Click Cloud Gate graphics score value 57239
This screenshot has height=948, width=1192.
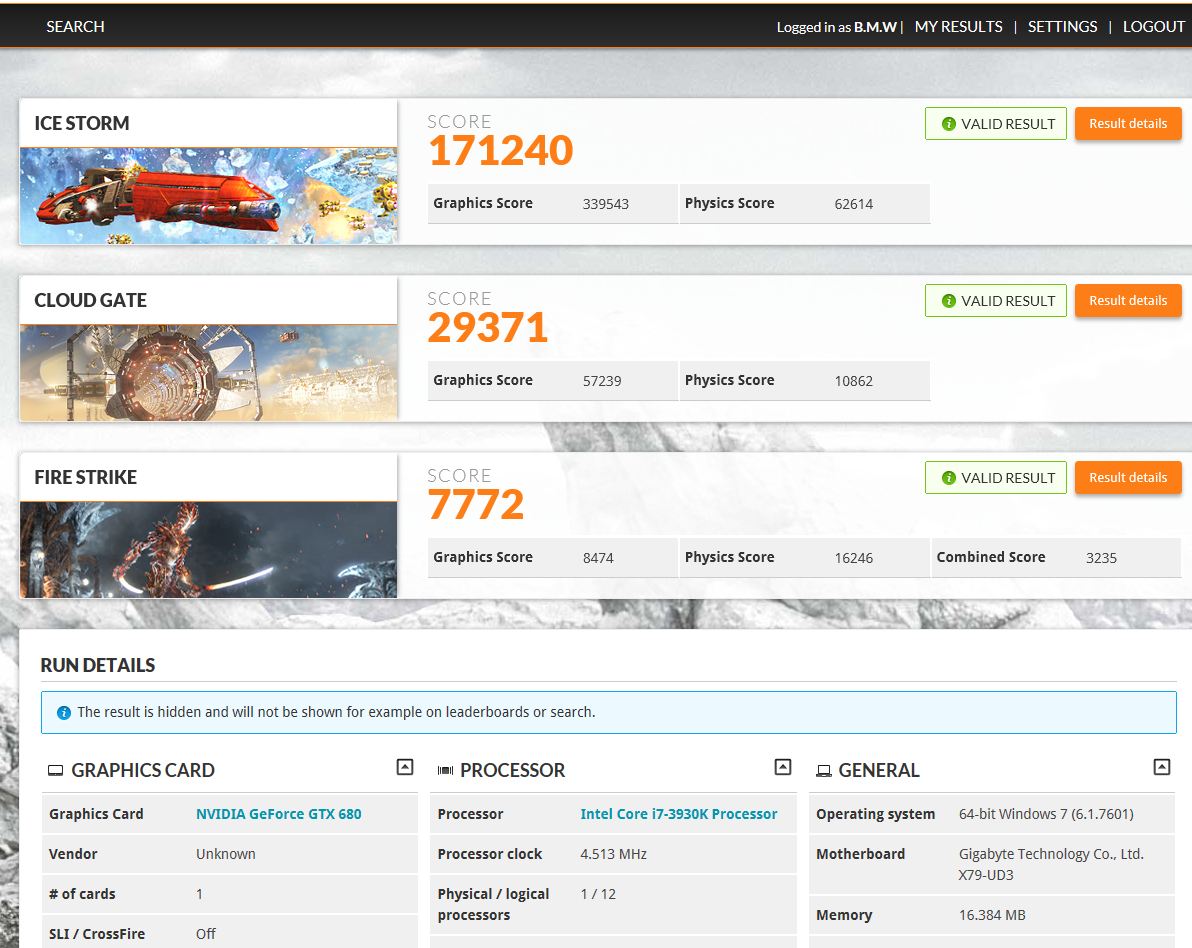point(602,381)
